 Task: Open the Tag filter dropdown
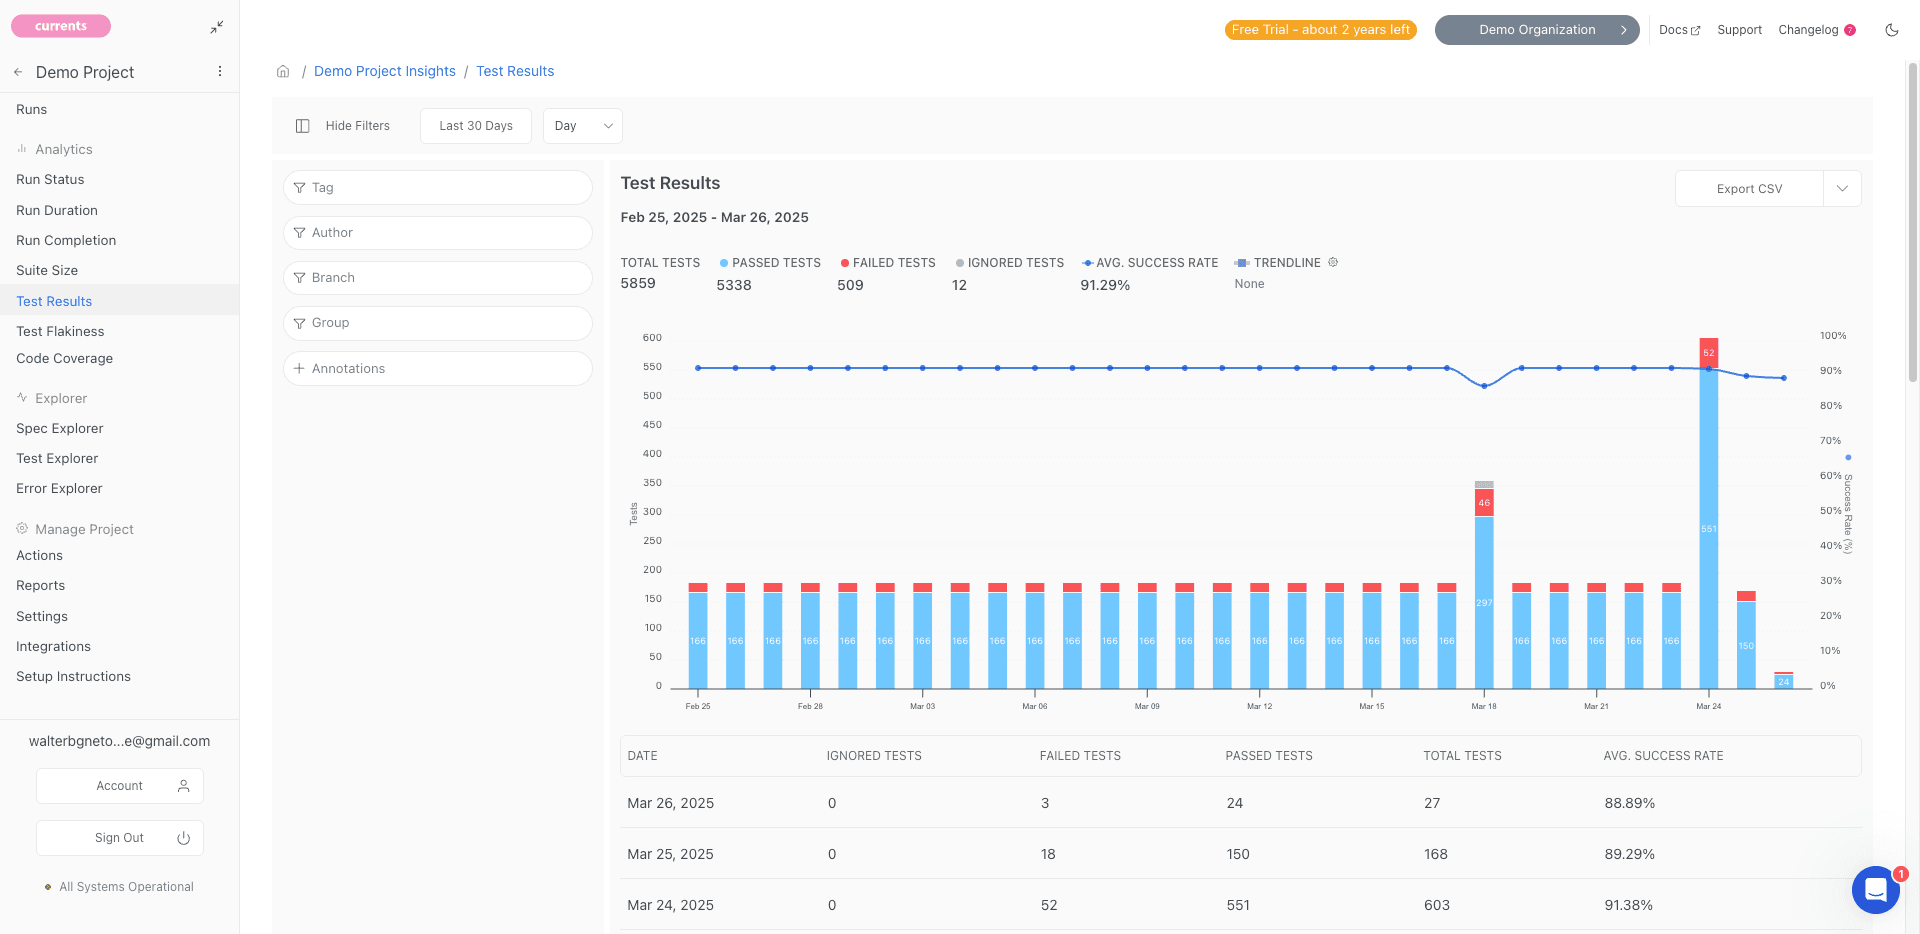pyautogui.click(x=438, y=188)
